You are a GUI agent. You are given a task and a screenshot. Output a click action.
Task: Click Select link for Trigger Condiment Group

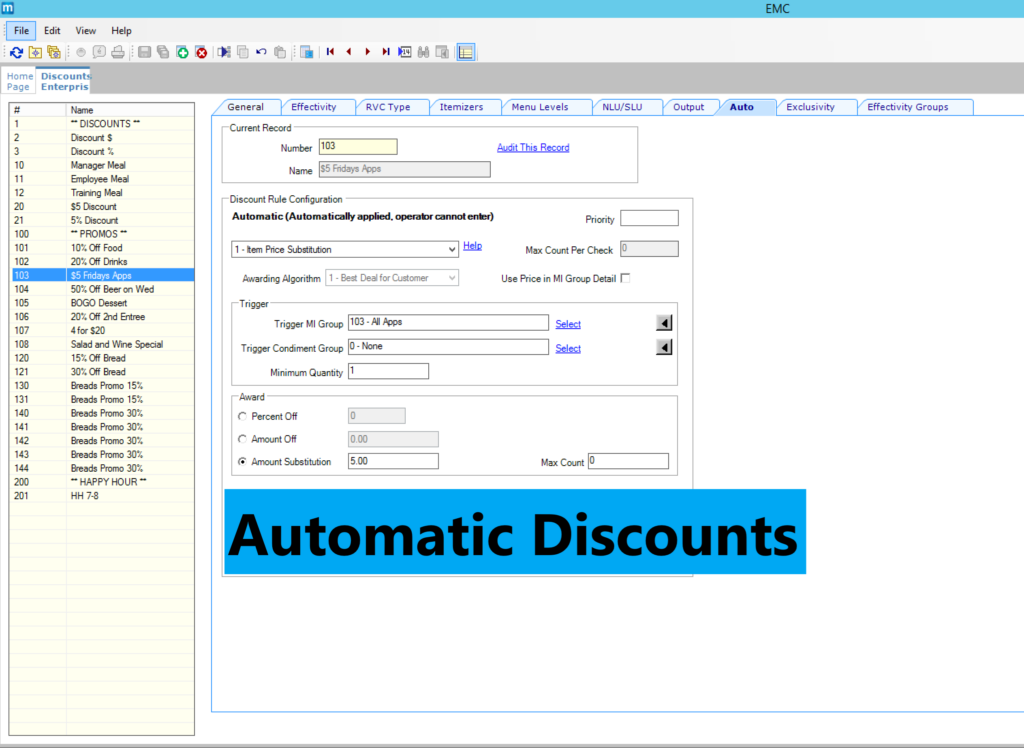tap(568, 348)
